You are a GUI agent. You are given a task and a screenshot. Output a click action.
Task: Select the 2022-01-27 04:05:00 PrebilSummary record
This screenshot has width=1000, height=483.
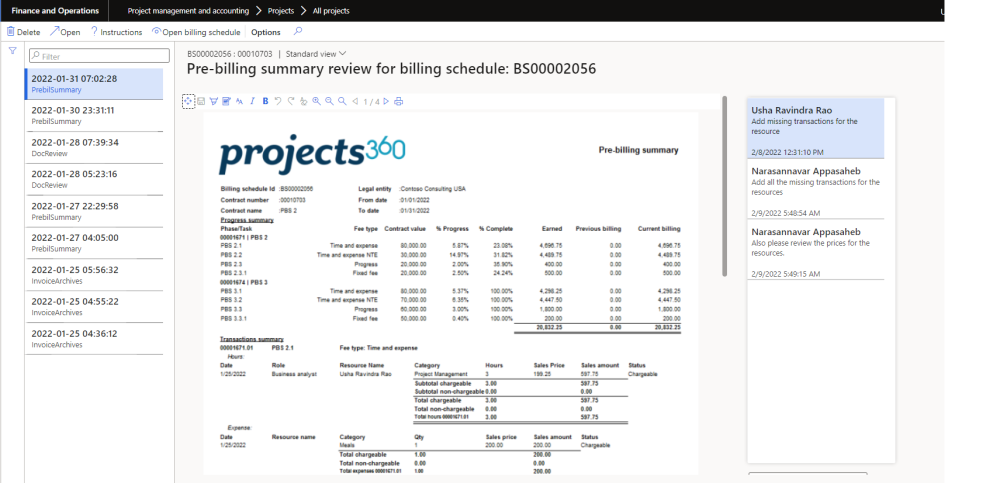tap(94, 243)
